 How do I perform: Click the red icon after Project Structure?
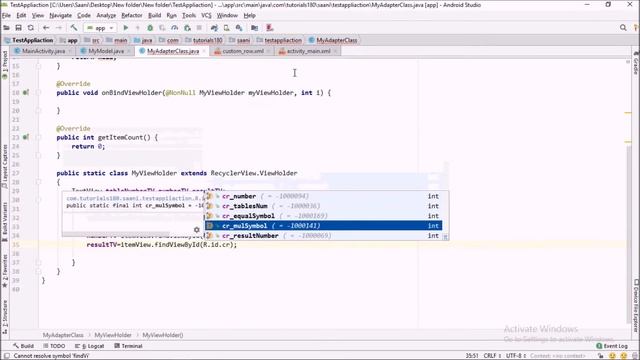(x=269, y=28)
